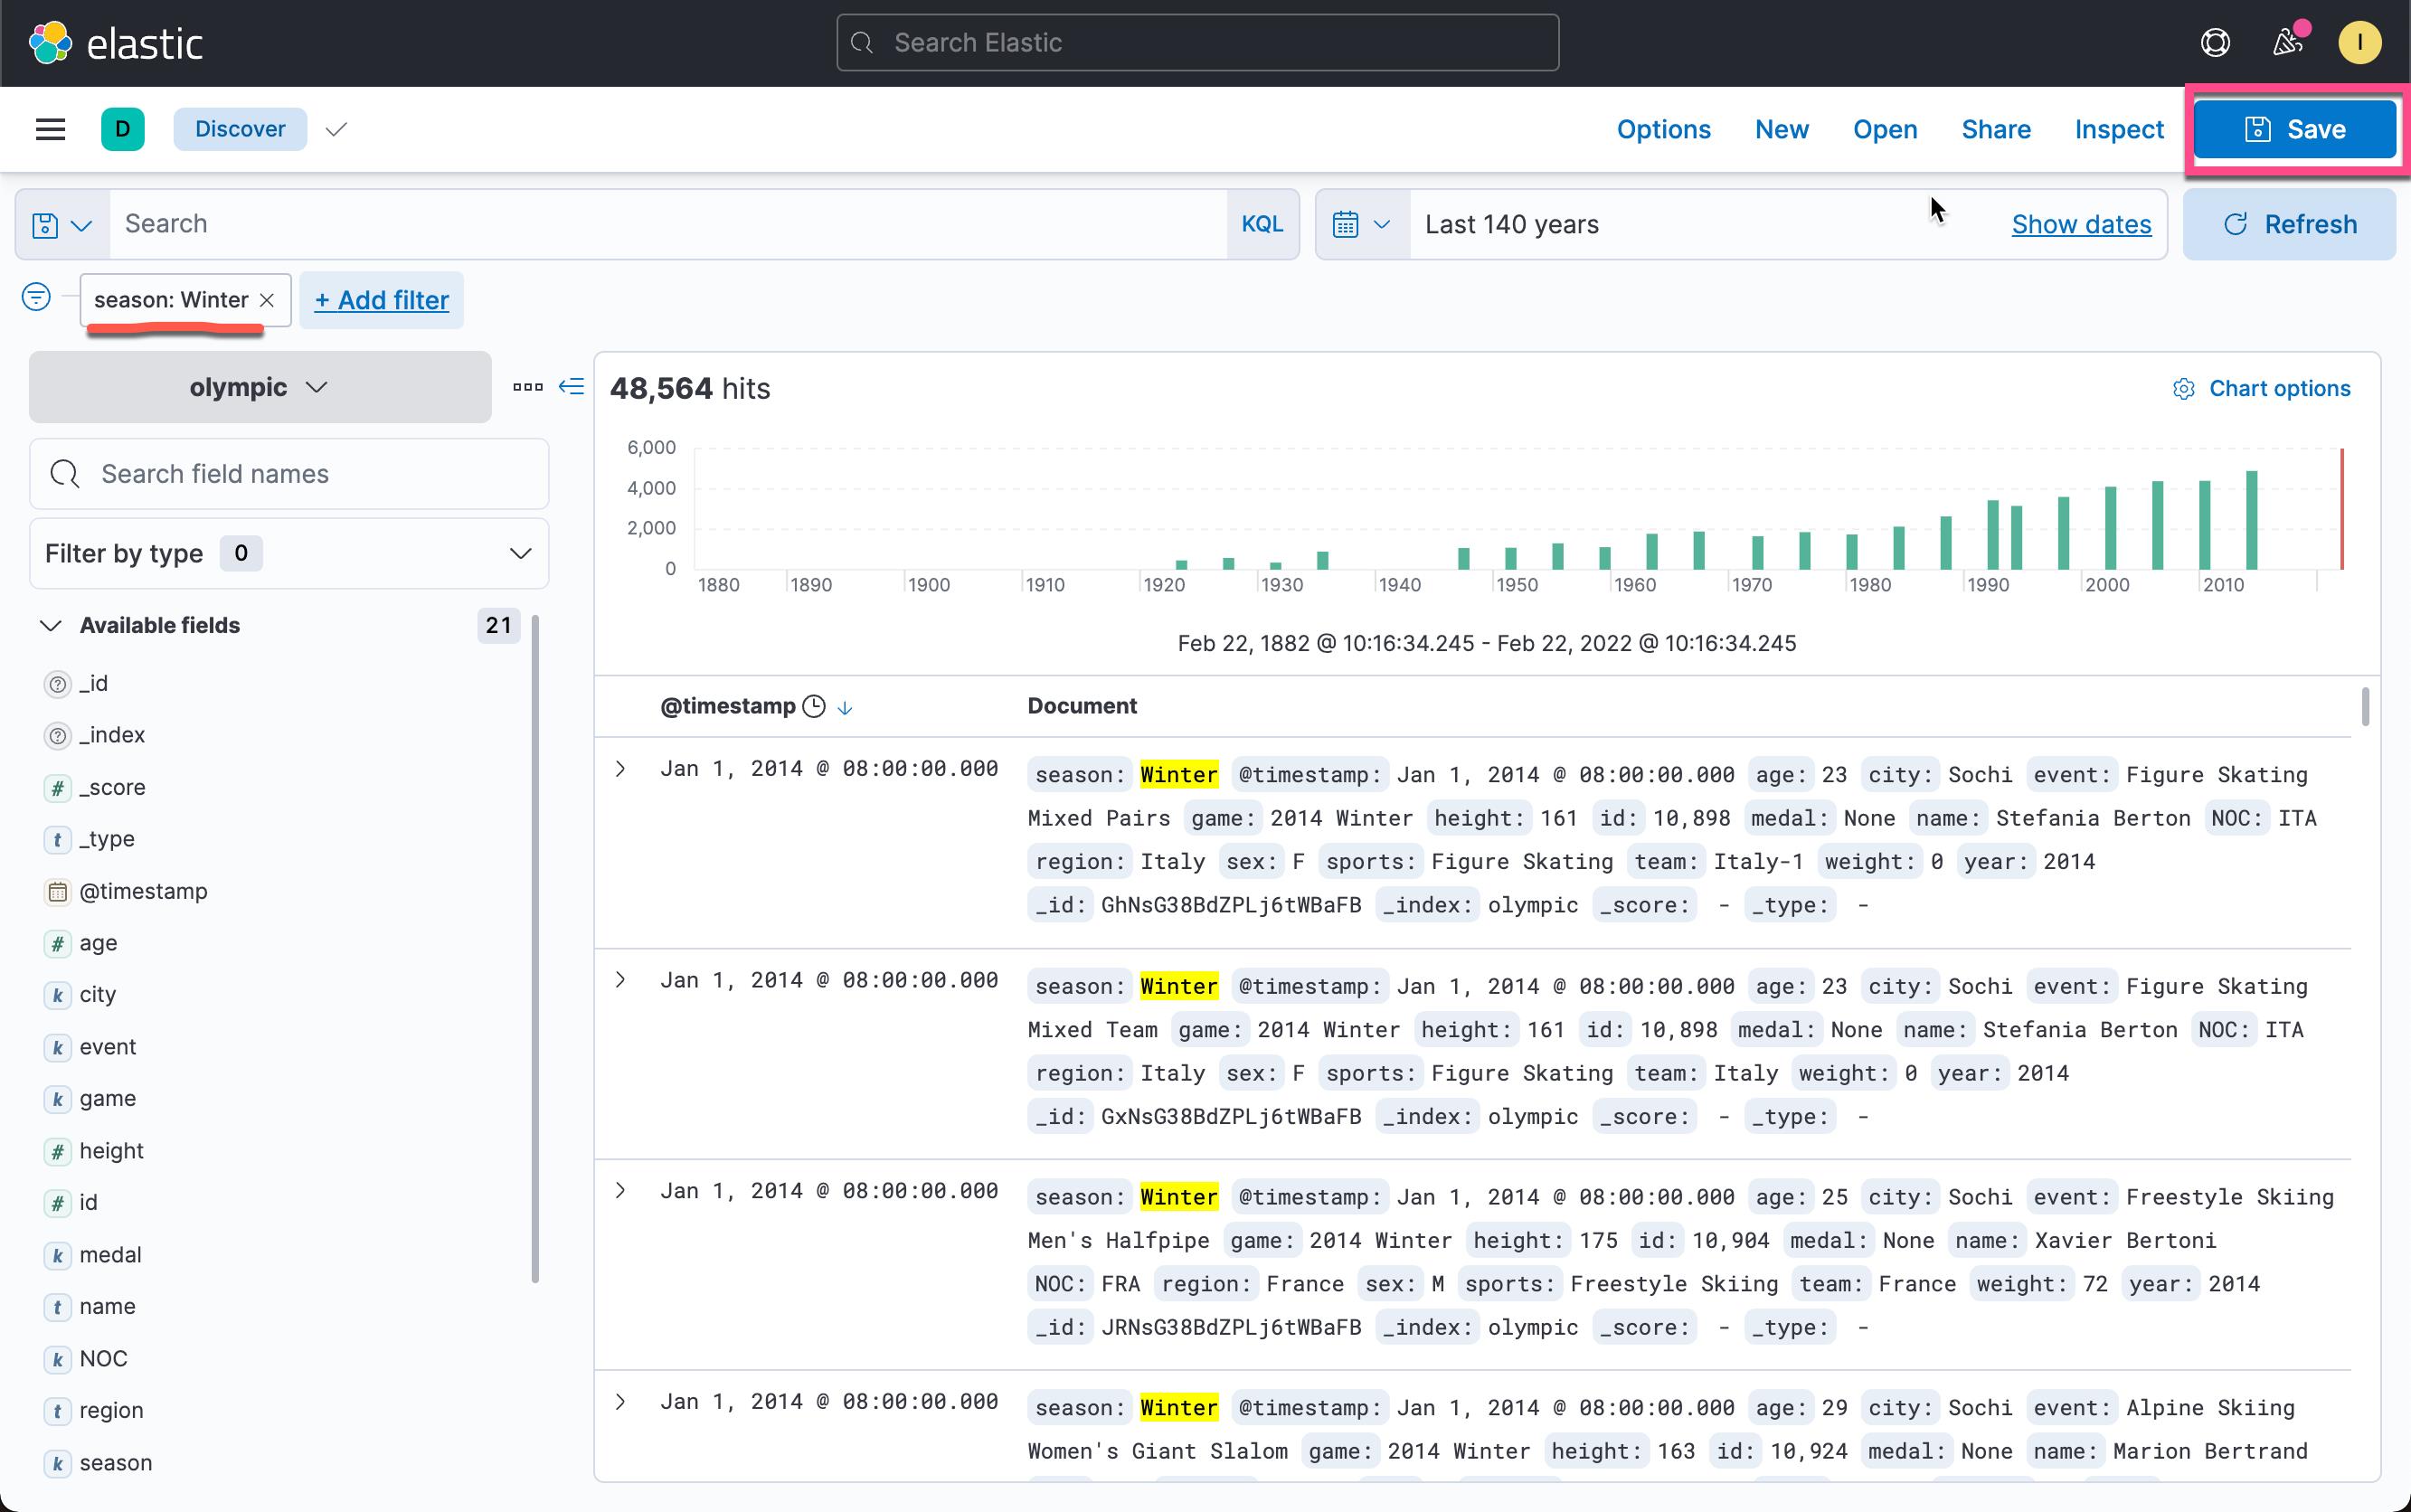
Task: Change the olympic index pattern
Action: pos(260,387)
